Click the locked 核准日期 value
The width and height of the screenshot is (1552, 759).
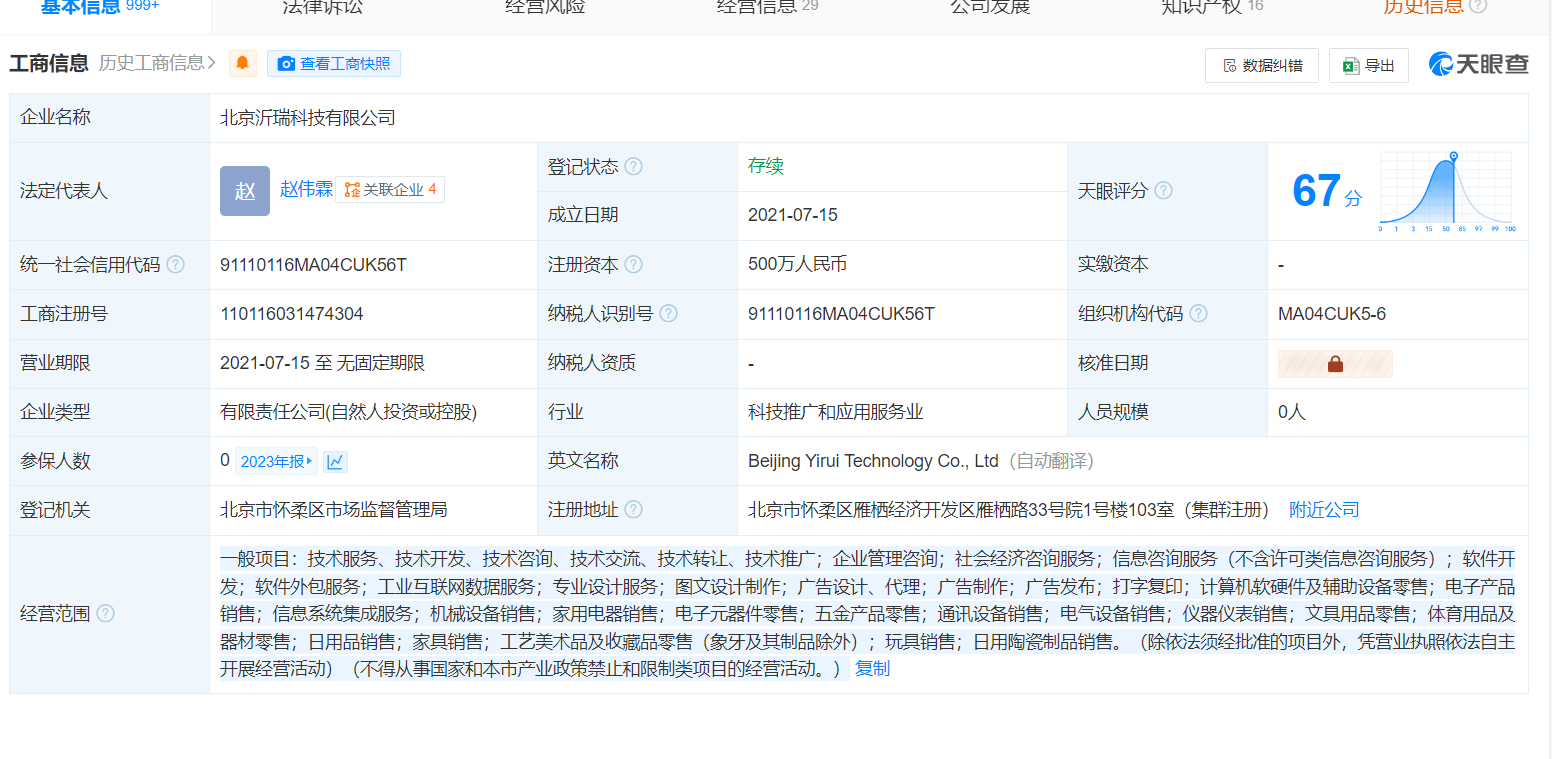point(1335,364)
